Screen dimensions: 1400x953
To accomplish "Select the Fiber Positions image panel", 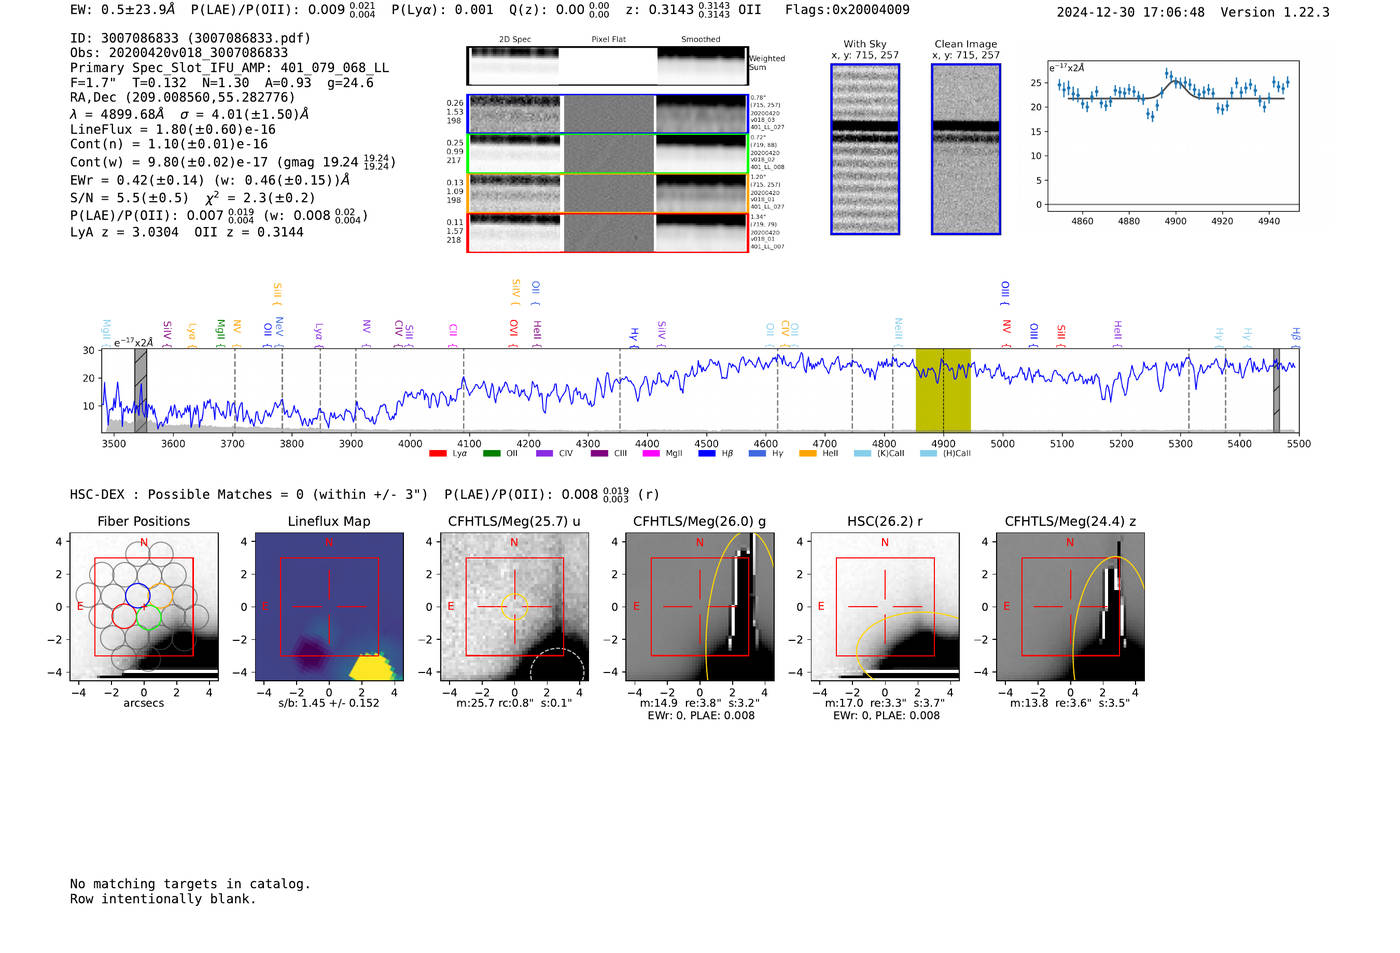I will pyautogui.click(x=144, y=607).
